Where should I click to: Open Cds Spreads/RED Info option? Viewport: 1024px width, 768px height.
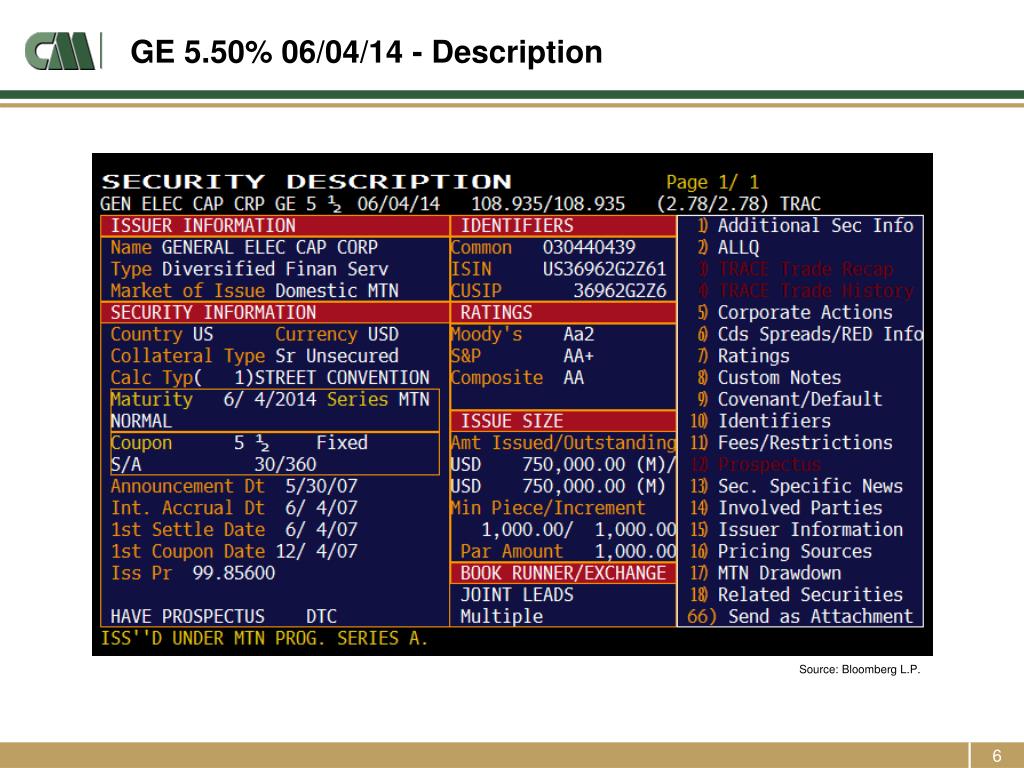coord(810,334)
